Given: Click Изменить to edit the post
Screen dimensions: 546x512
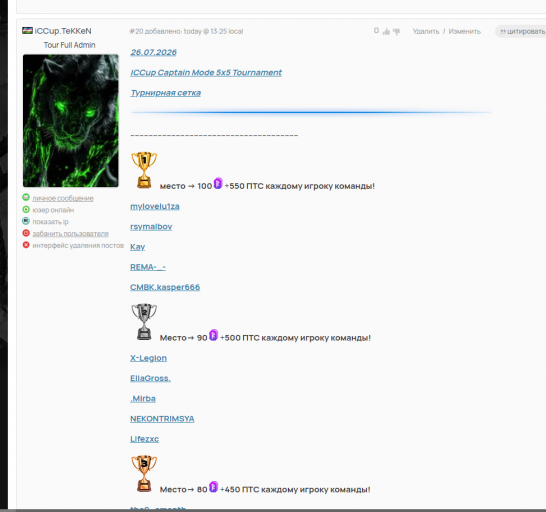Looking at the screenshot, I should click(465, 31).
